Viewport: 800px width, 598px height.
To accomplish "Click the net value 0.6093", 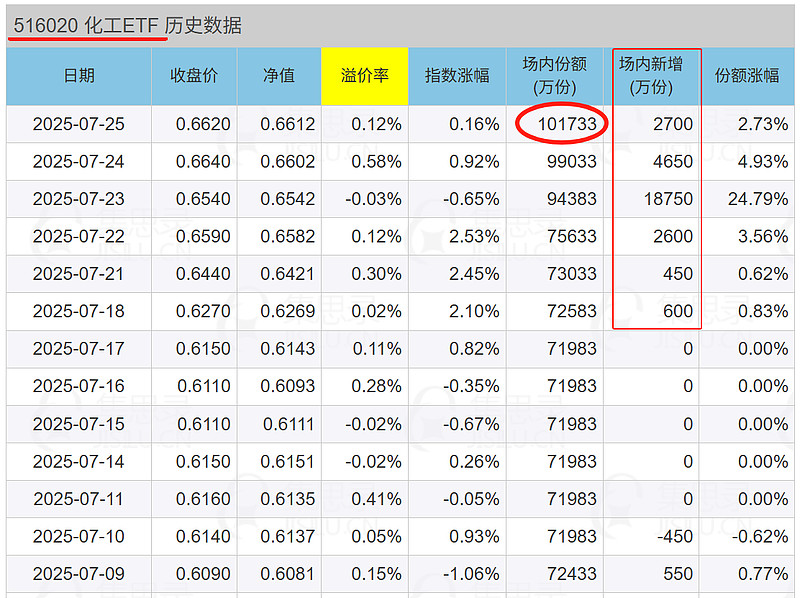I will click(x=288, y=386).
